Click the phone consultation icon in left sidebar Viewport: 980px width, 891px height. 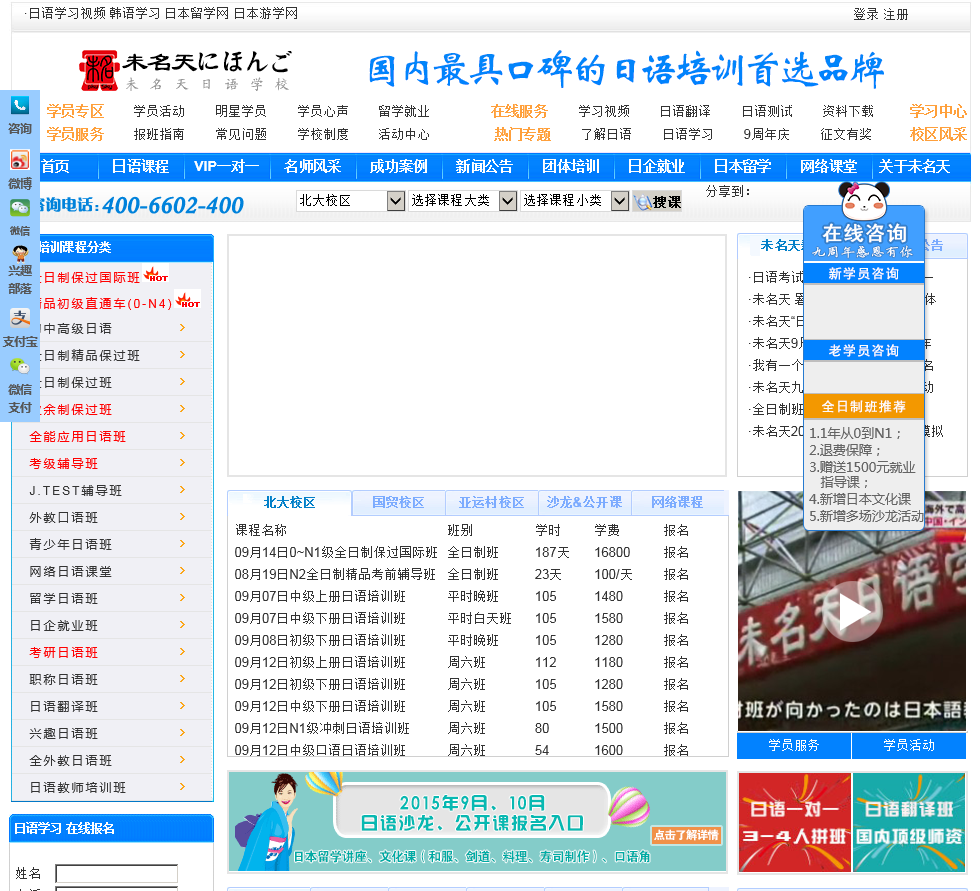19,106
